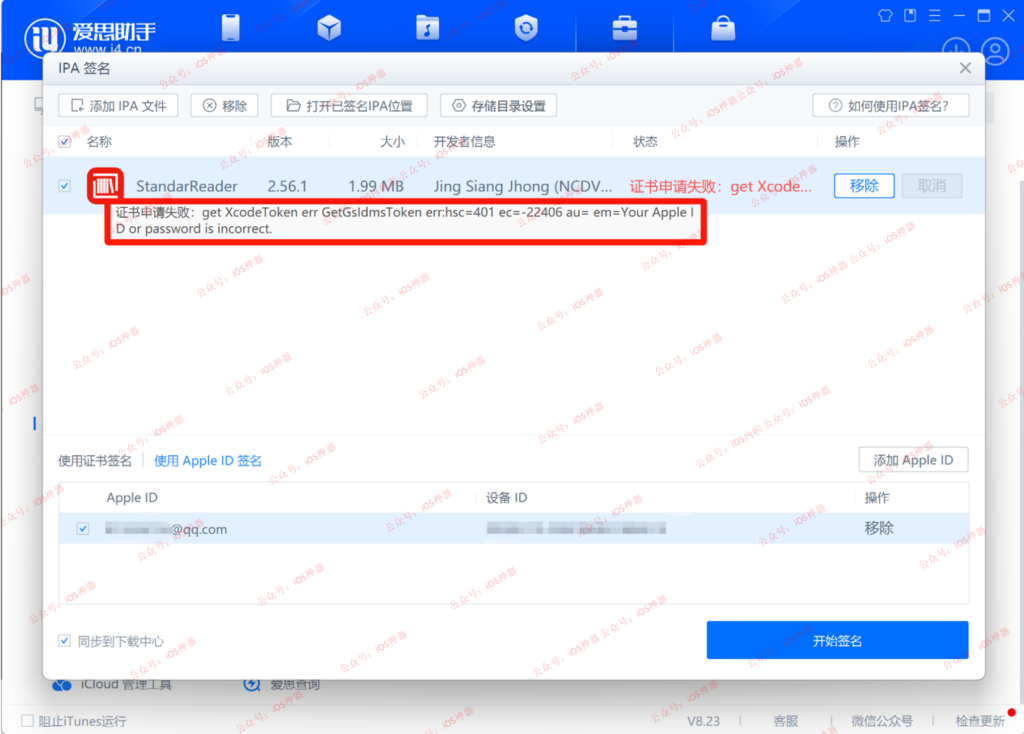Viewport: 1024px width, 734px height.
Task: Click 打开已签名IPA位置 button
Action: [349, 106]
